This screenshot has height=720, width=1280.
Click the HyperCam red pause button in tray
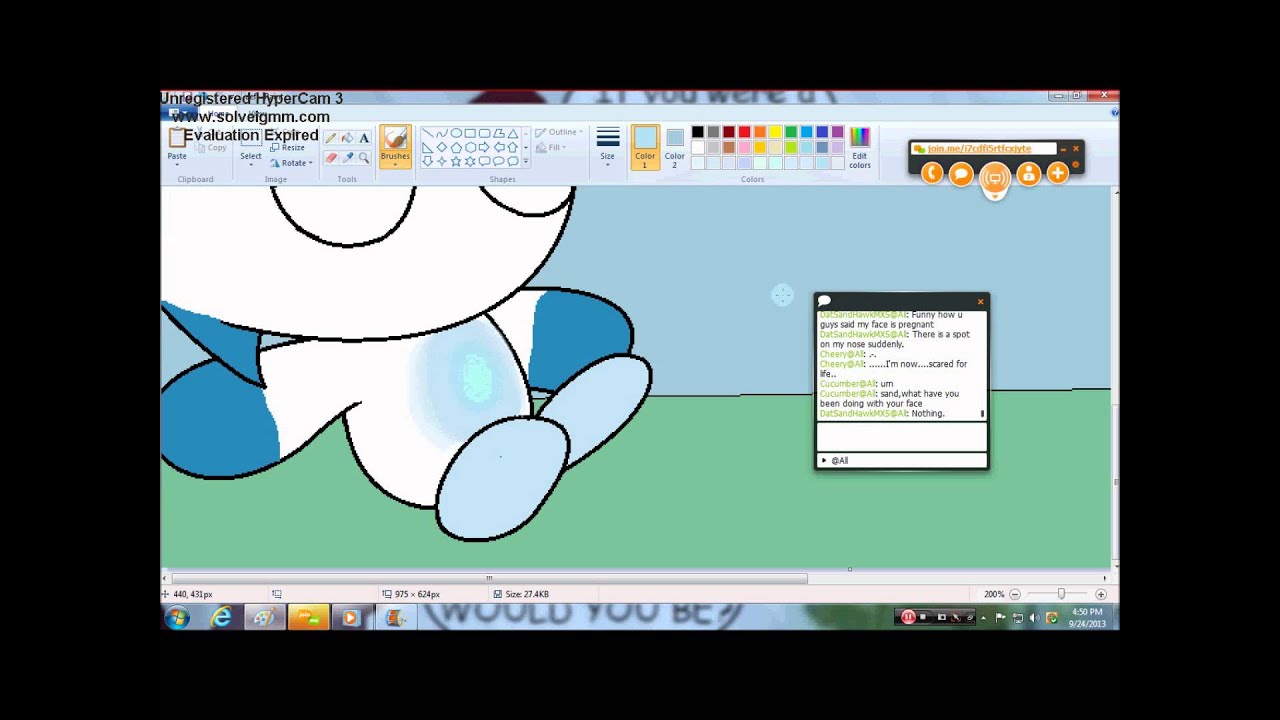click(908, 617)
